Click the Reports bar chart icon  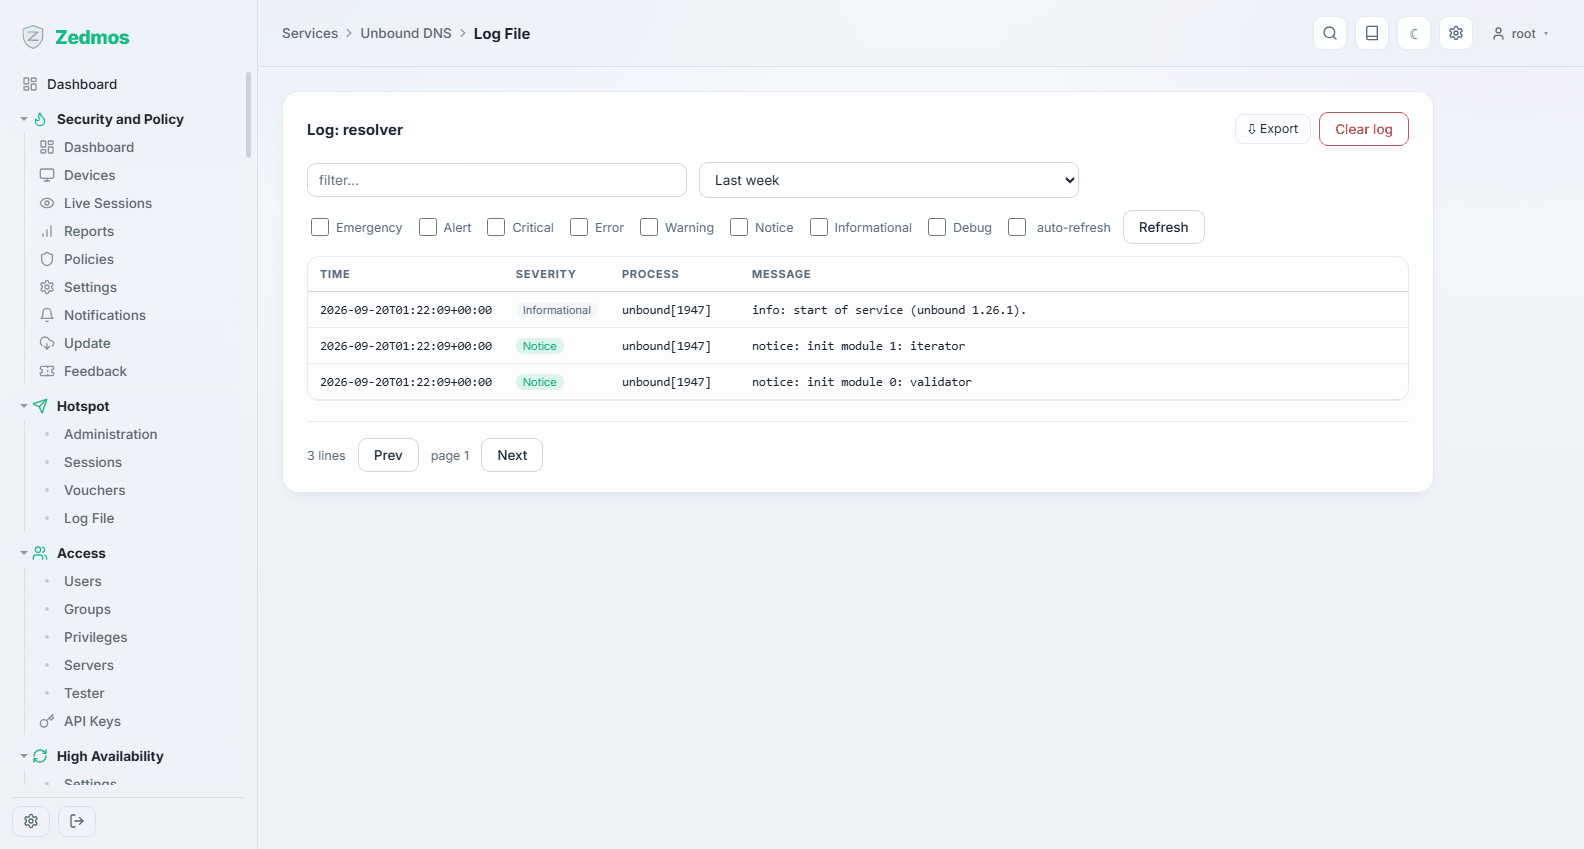pos(47,231)
